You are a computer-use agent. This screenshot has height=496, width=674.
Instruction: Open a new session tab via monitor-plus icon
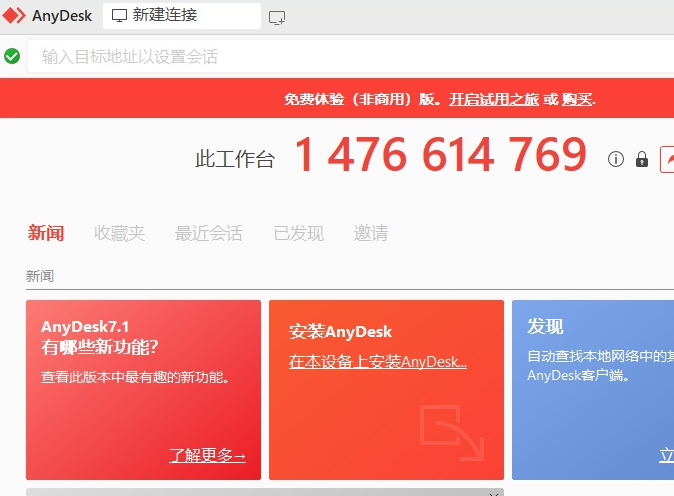[276, 18]
